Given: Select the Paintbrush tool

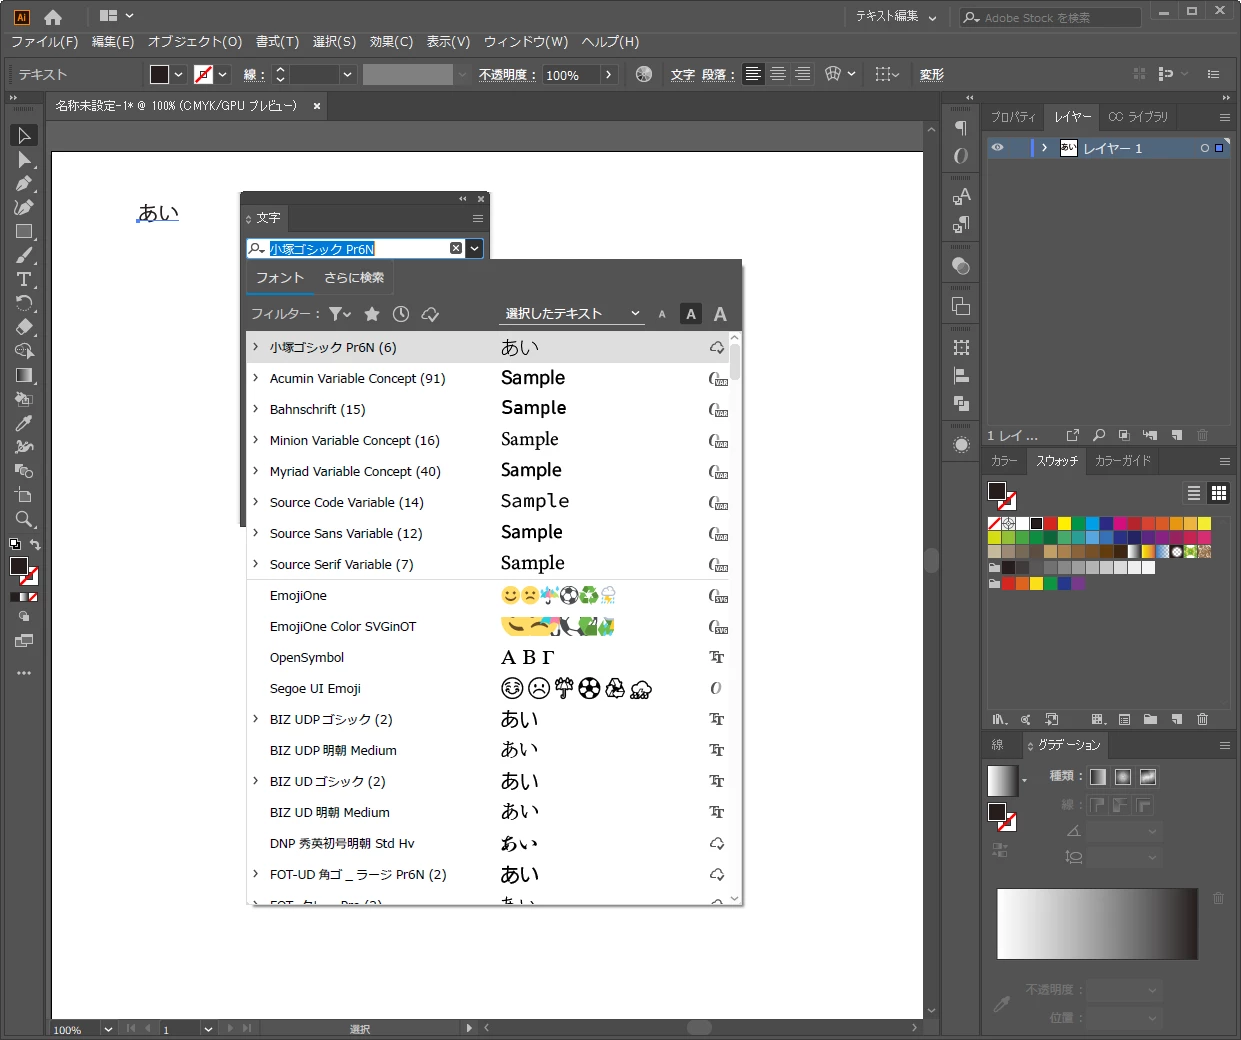Looking at the screenshot, I should [x=24, y=255].
